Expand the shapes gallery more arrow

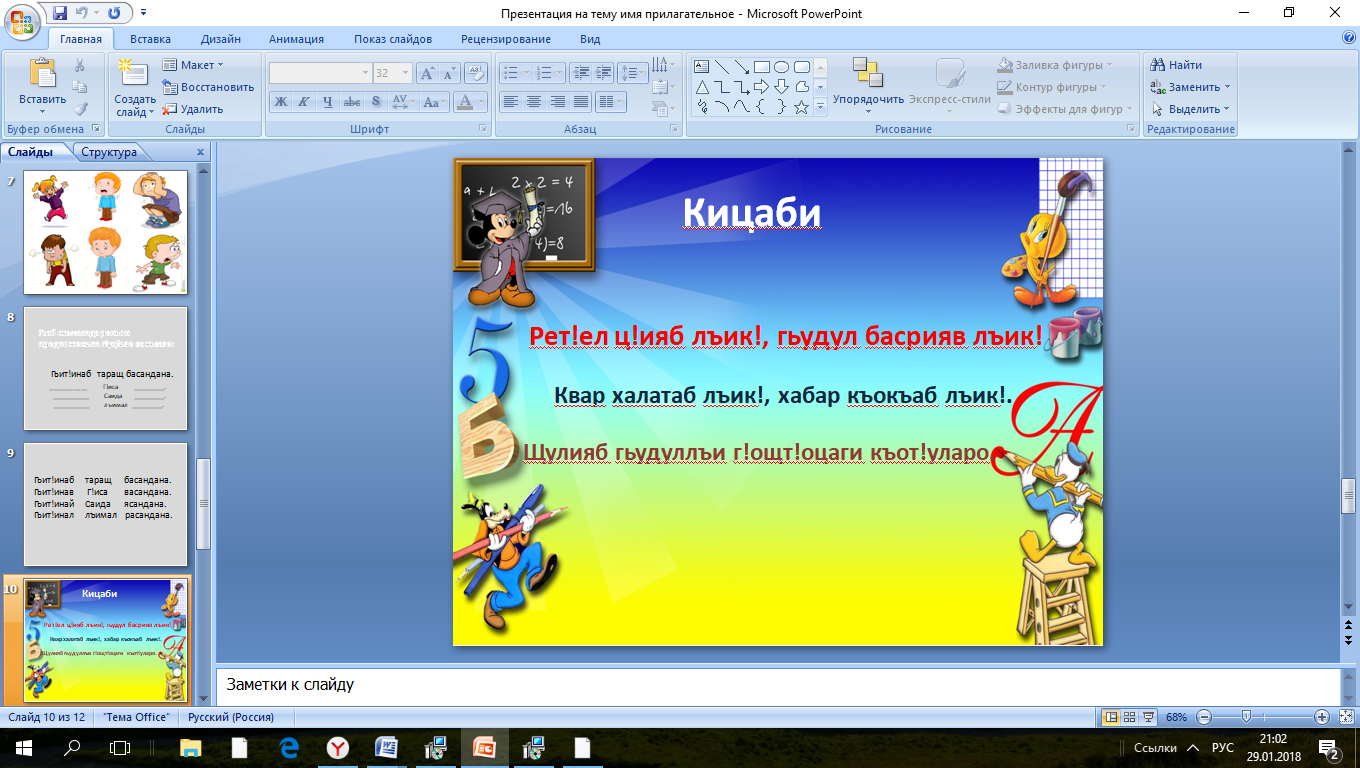click(x=821, y=106)
